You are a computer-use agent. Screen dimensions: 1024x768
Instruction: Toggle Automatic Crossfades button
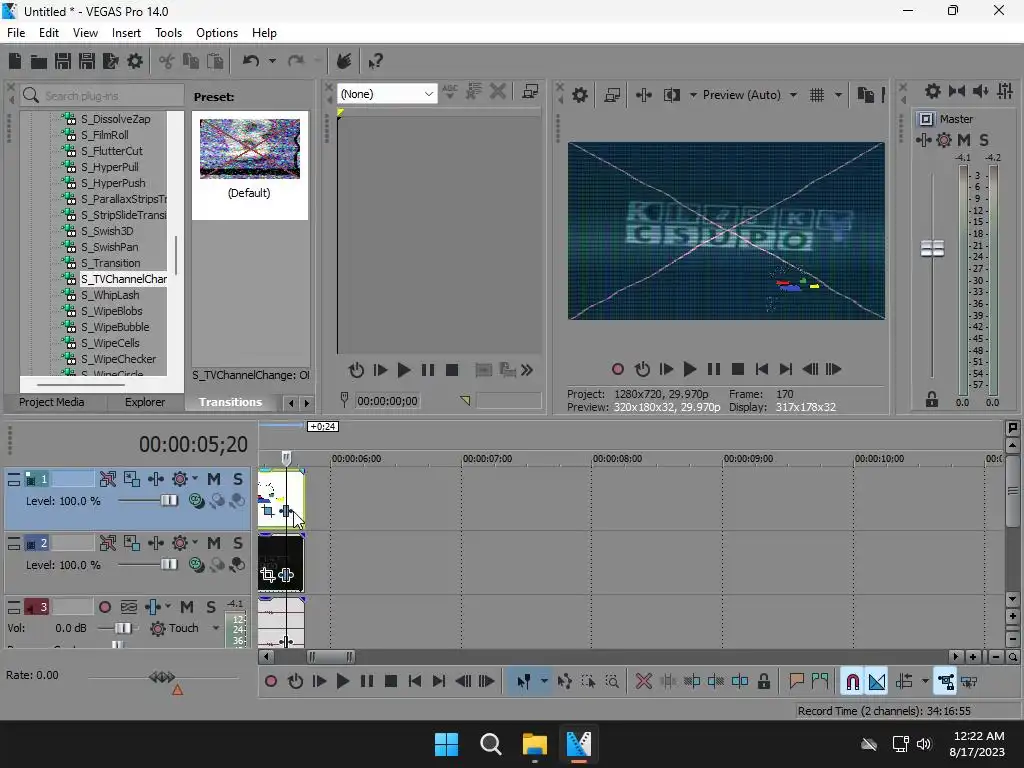tap(877, 682)
